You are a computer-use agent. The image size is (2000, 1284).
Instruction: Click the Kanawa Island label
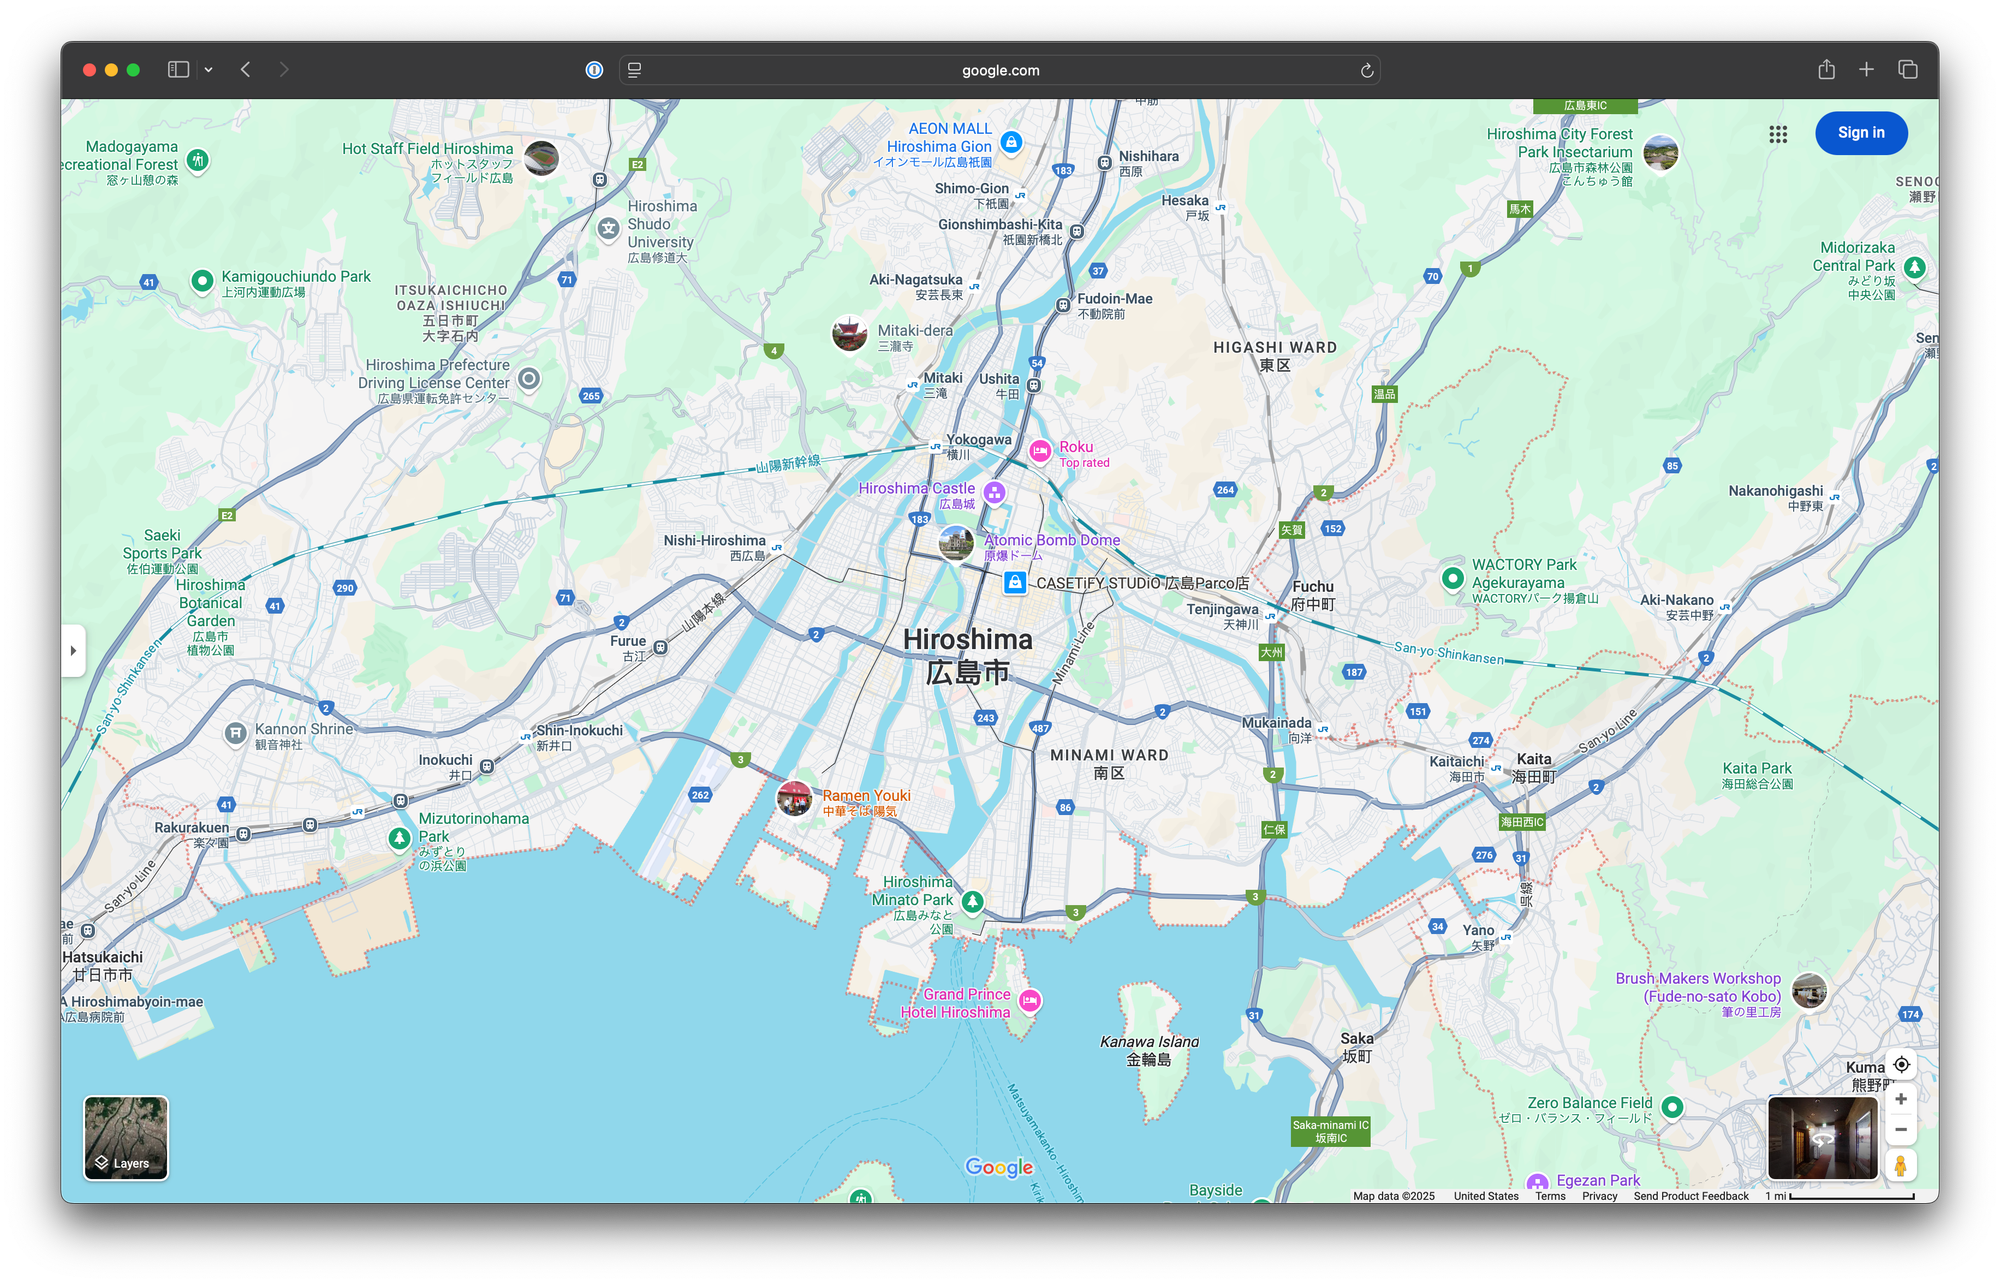(1149, 1050)
